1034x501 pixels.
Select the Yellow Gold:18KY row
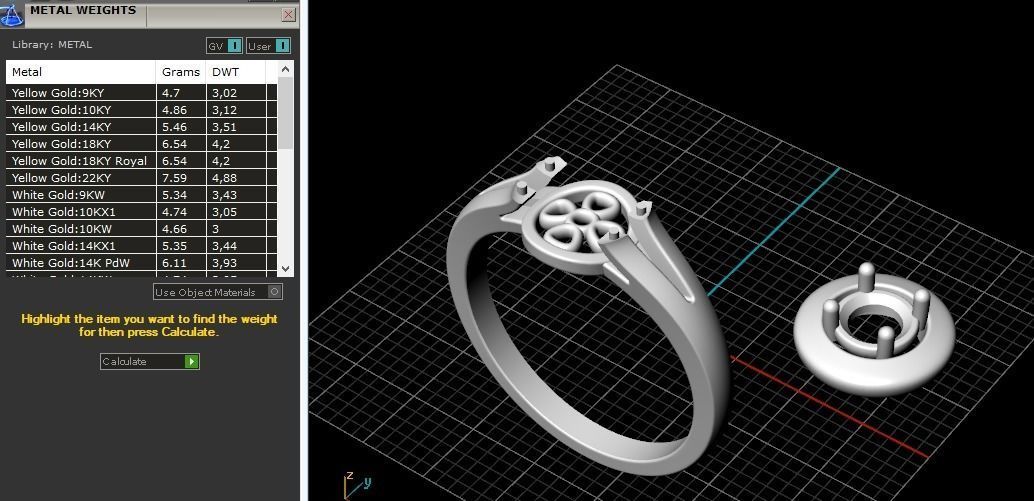pos(142,144)
